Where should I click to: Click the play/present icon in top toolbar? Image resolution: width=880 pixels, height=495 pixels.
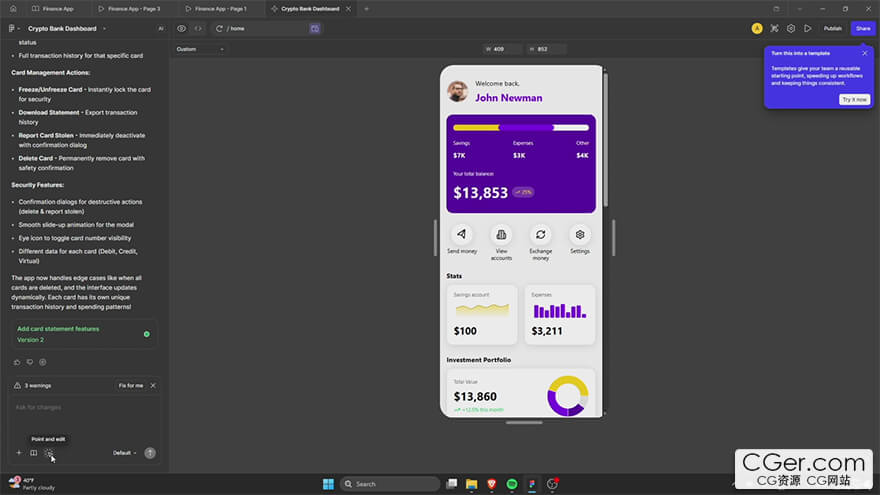(808, 28)
